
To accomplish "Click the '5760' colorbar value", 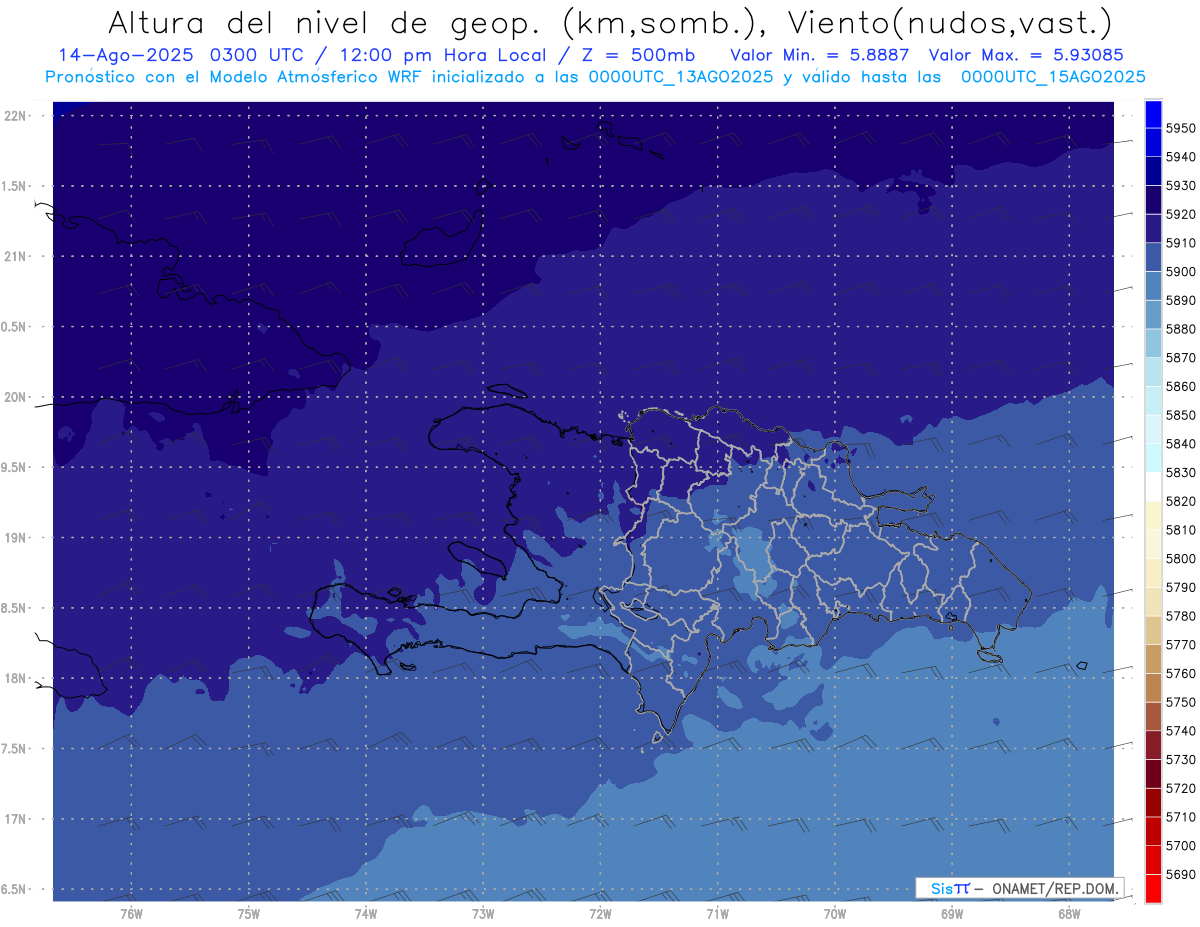I will (x=1181, y=674).
